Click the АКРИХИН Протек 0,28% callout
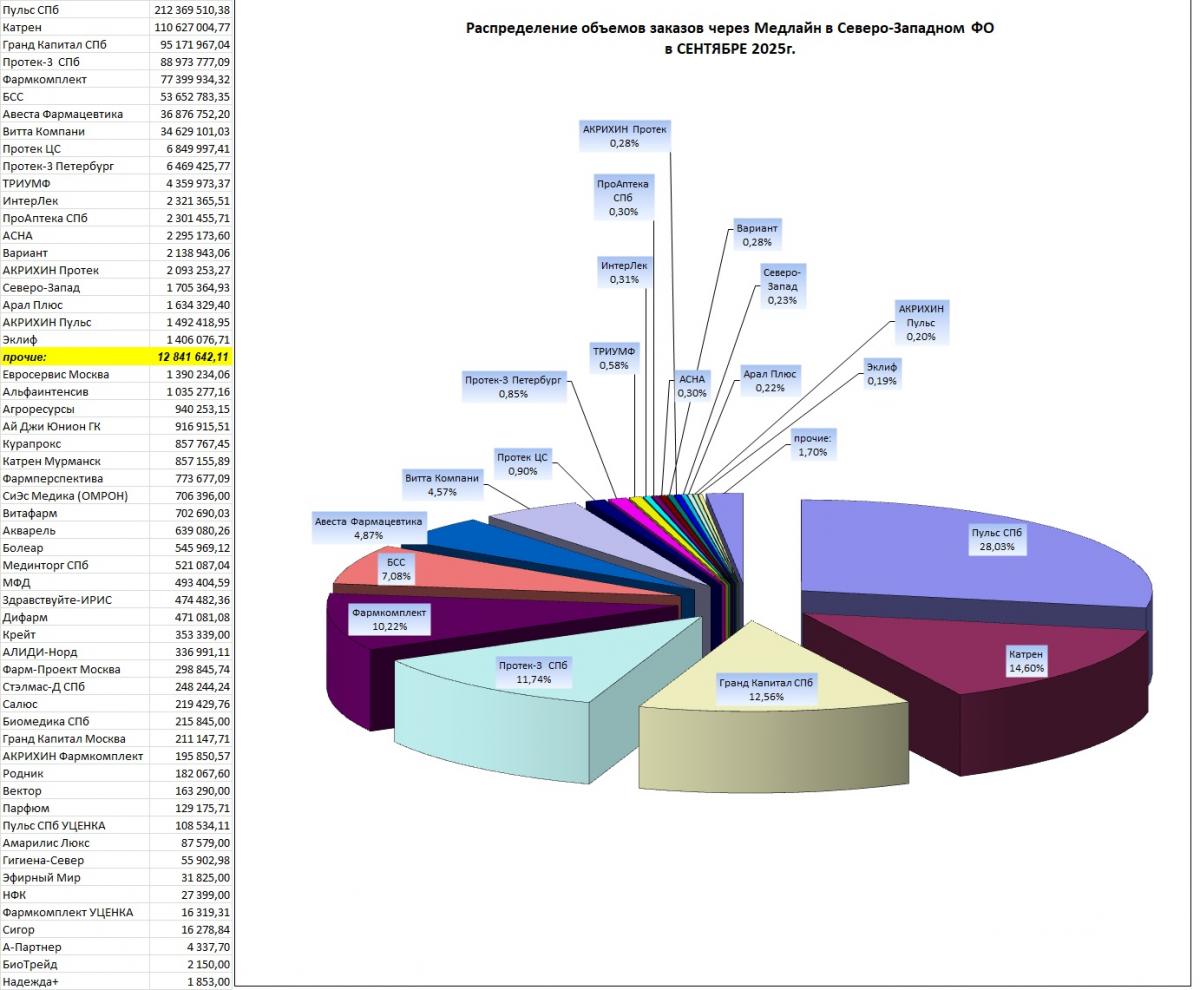This screenshot has height=990, width=1200. (624, 136)
